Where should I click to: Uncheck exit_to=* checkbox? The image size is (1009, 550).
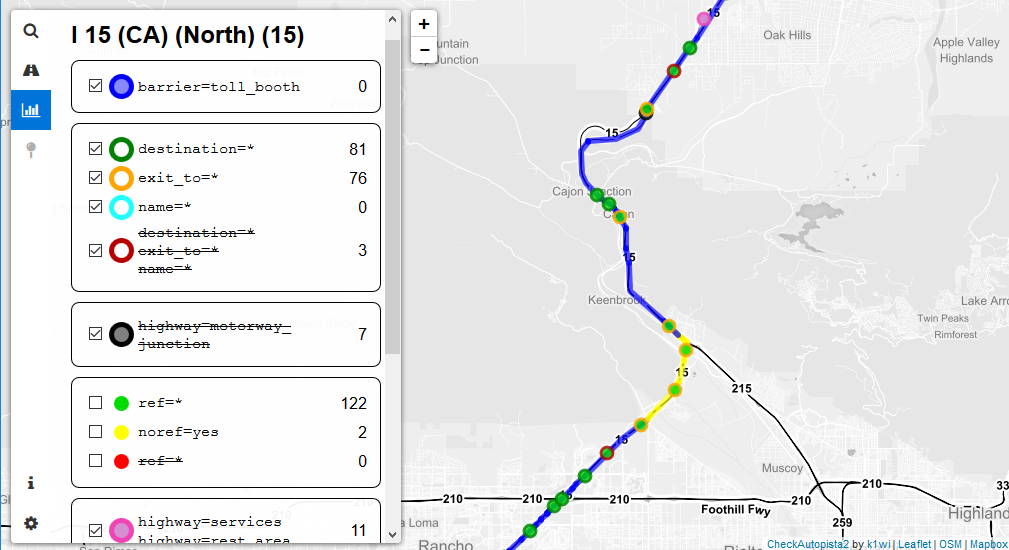coord(95,178)
